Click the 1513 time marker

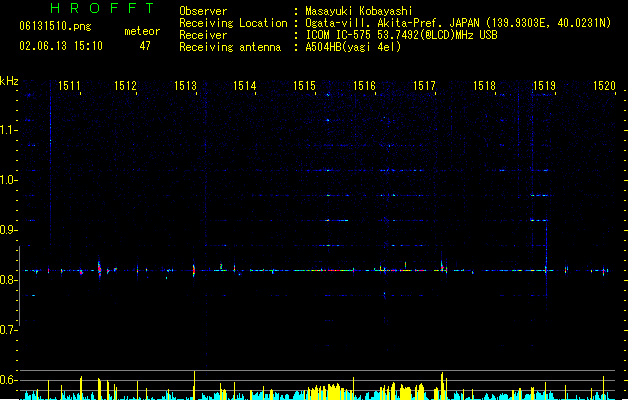[x=185, y=86]
